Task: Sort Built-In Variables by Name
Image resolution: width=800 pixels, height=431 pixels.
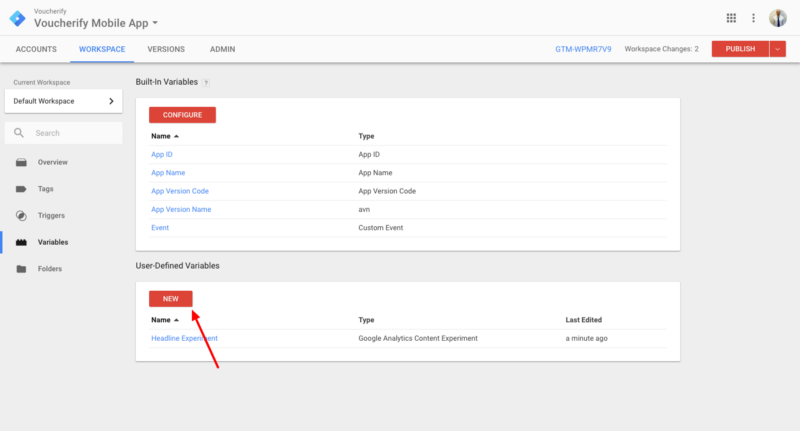Action: coord(165,136)
